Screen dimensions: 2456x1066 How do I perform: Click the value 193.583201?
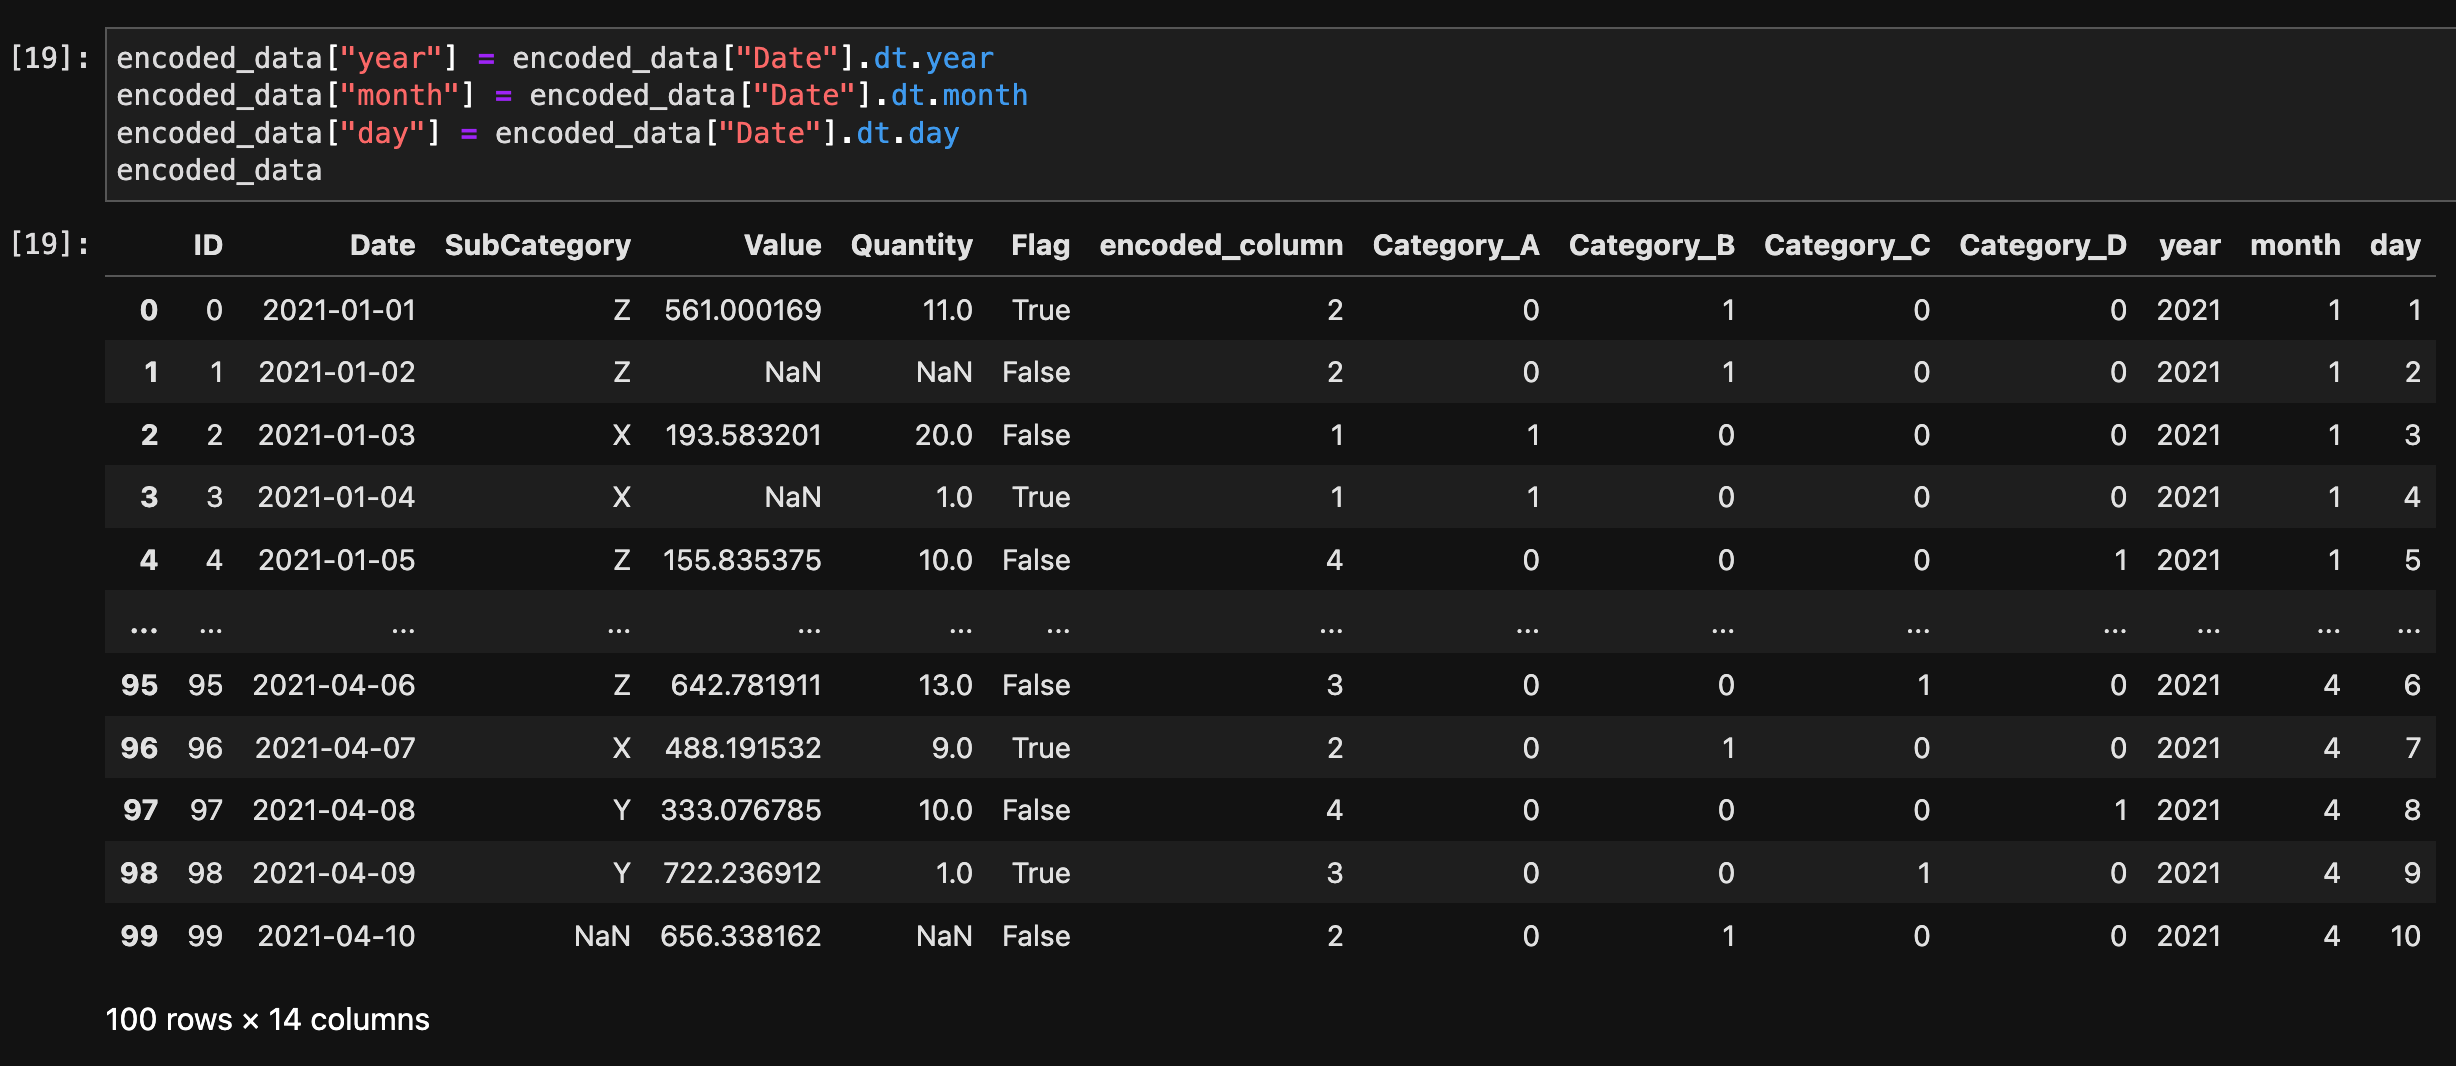coord(743,435)
